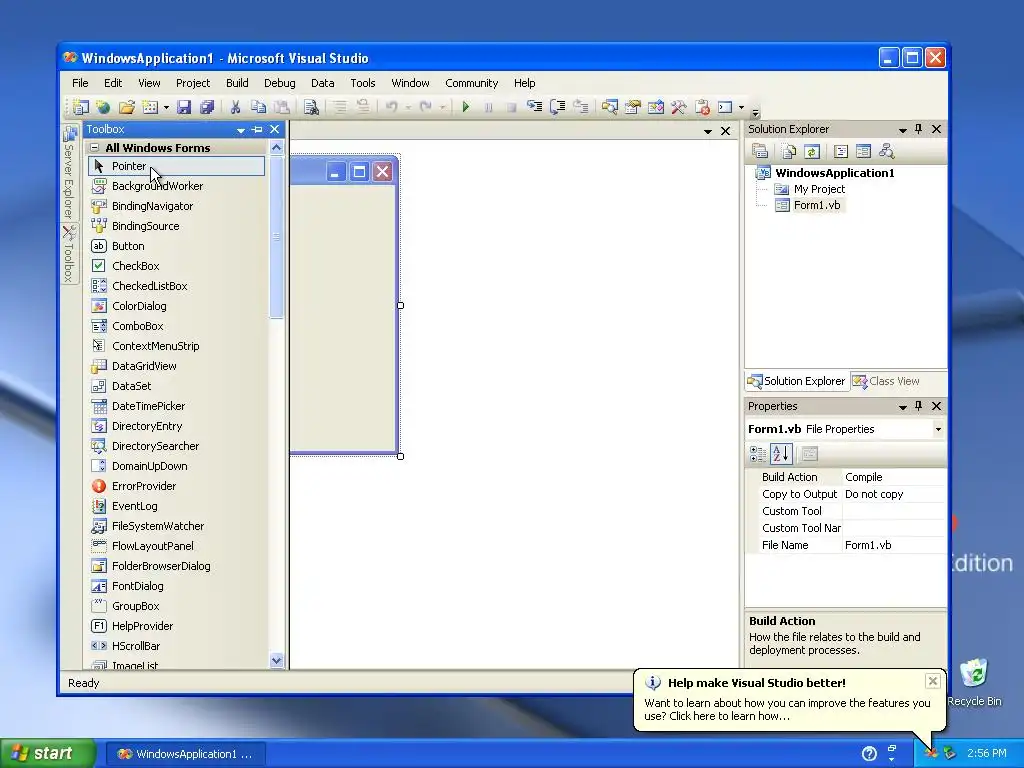Click Refresh icon in Solution Explorer toolbar
The height and width of the screenshot is (768, 1024).
click(812, 152)
